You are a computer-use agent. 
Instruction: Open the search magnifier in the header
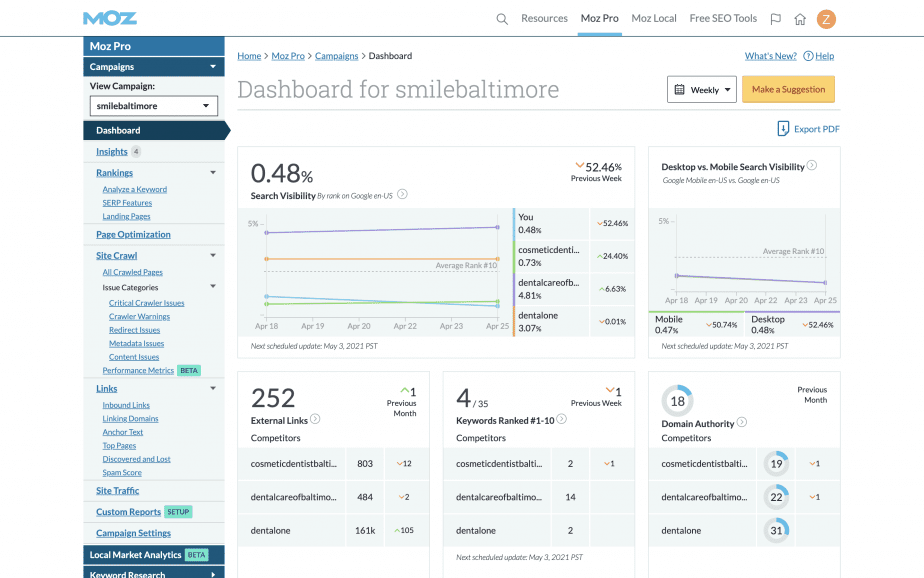point(501,18)
